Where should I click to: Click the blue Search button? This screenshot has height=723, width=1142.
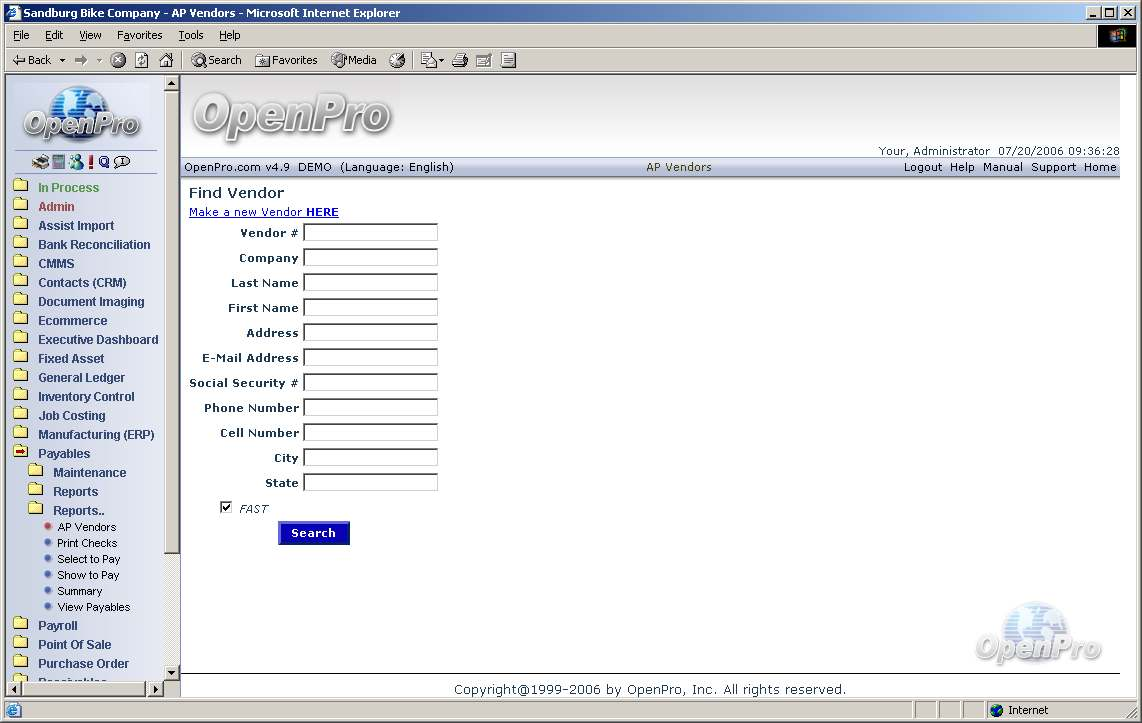tap(313, 533)
